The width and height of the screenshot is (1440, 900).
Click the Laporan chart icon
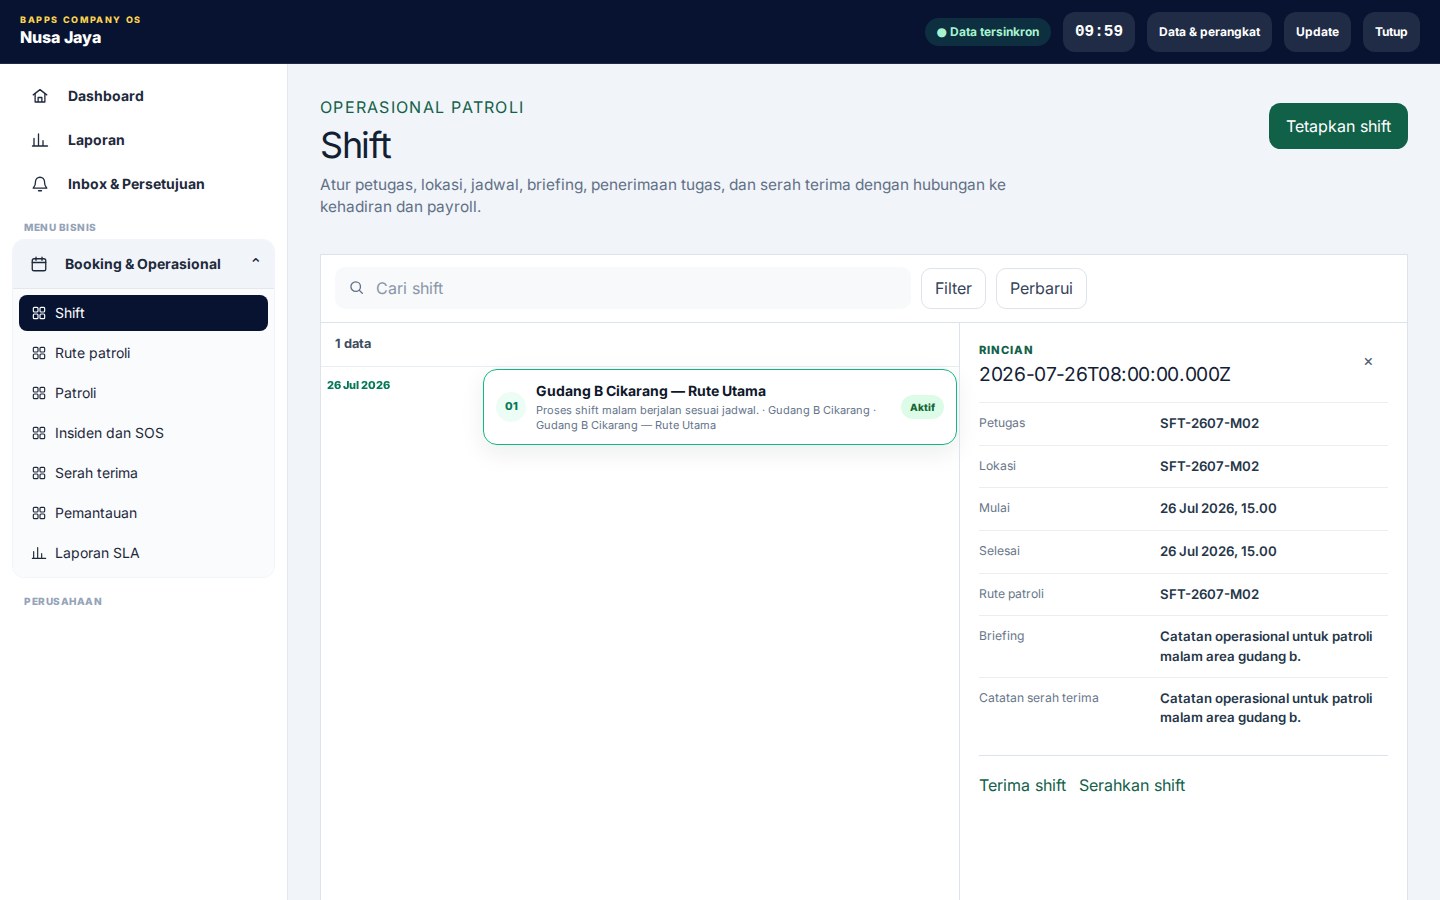[40, 140]
